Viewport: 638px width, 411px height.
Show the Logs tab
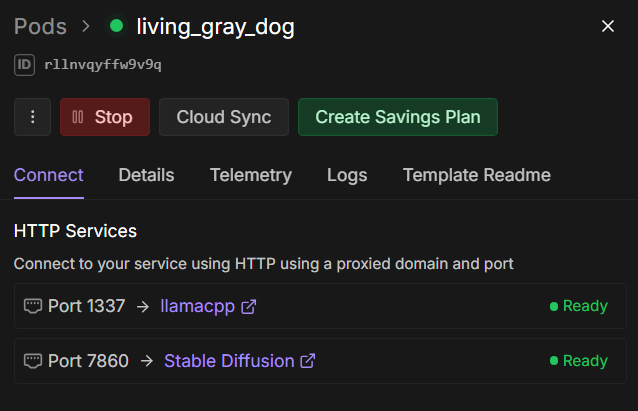(x=347, y=175)
